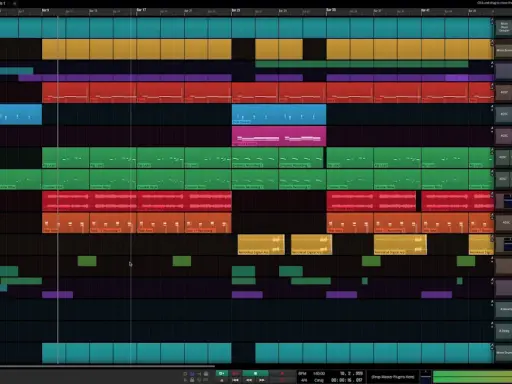
Task: Open the blue-display plugin on yellow arp track
Action: [507, 244]
